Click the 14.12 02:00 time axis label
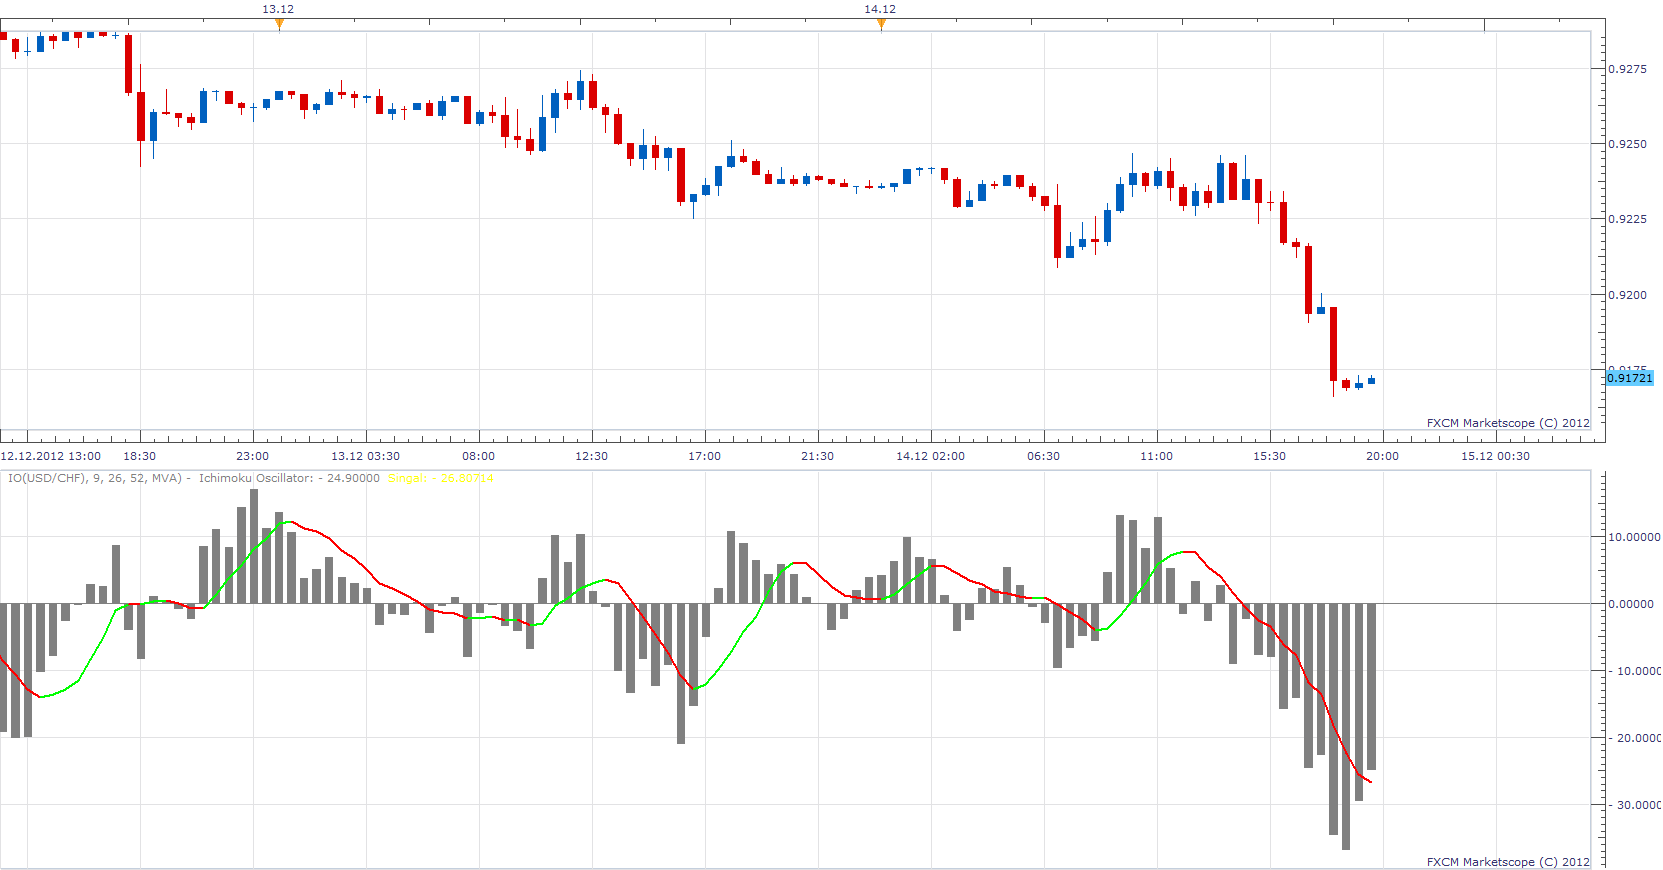1663x870 pixels. (x=930, y=456)
